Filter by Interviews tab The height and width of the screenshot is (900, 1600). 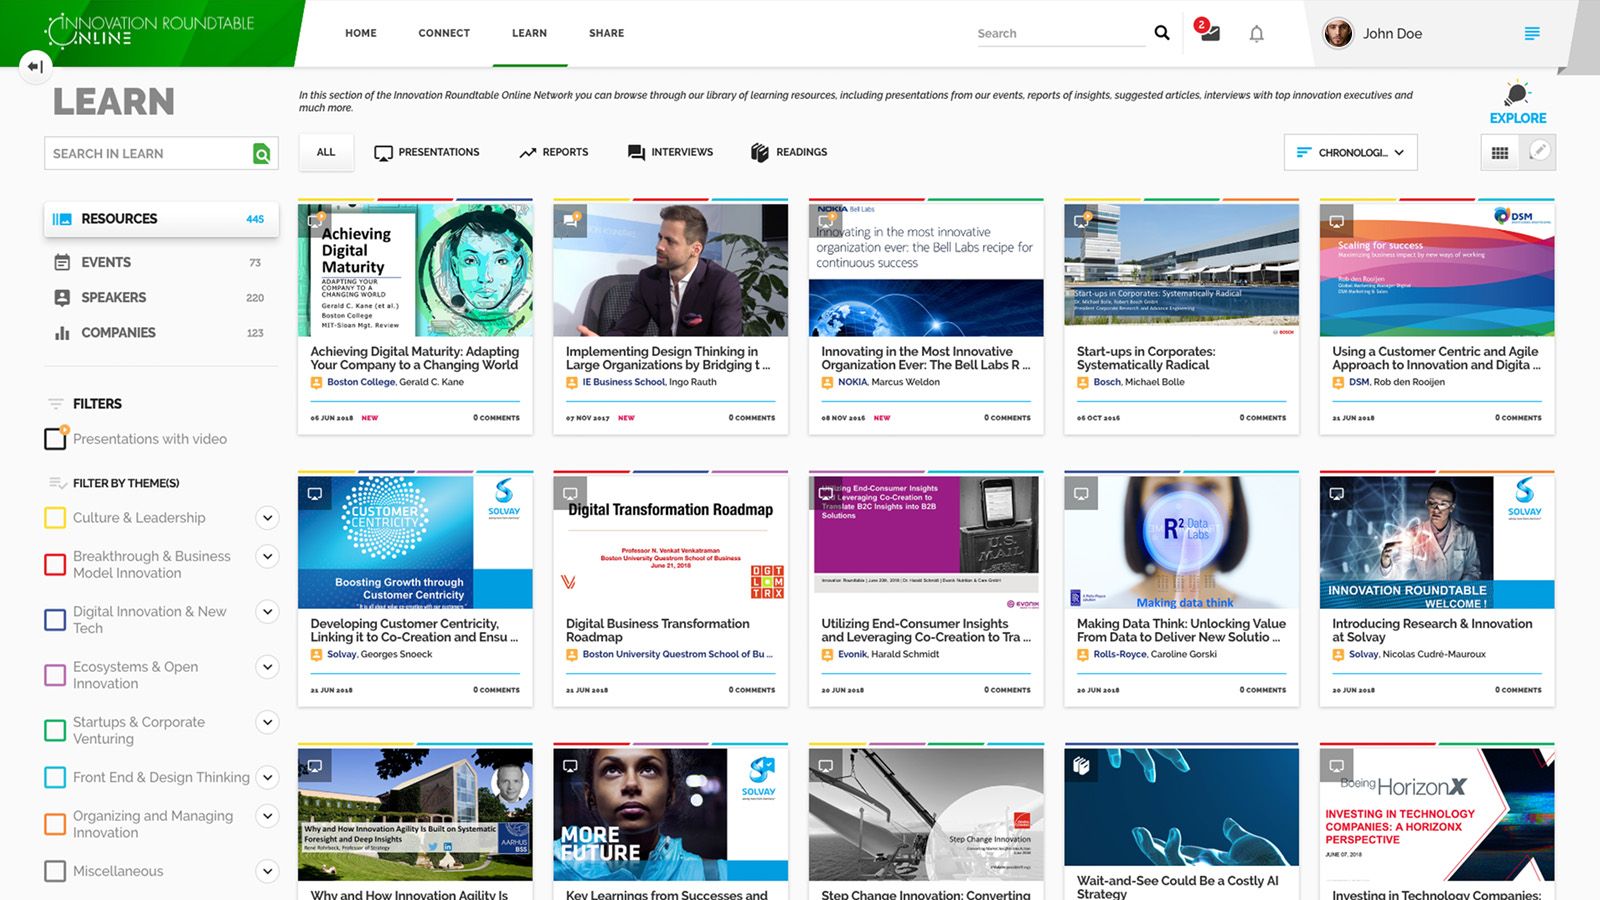670,152
